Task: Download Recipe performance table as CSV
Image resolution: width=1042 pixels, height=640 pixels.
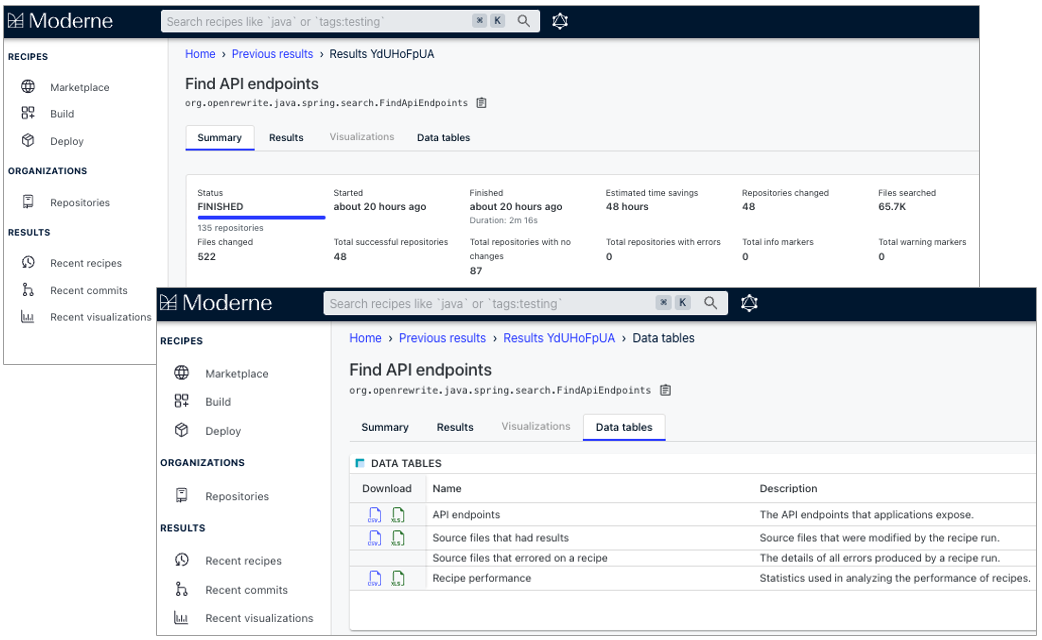Action: coord(375,578)
